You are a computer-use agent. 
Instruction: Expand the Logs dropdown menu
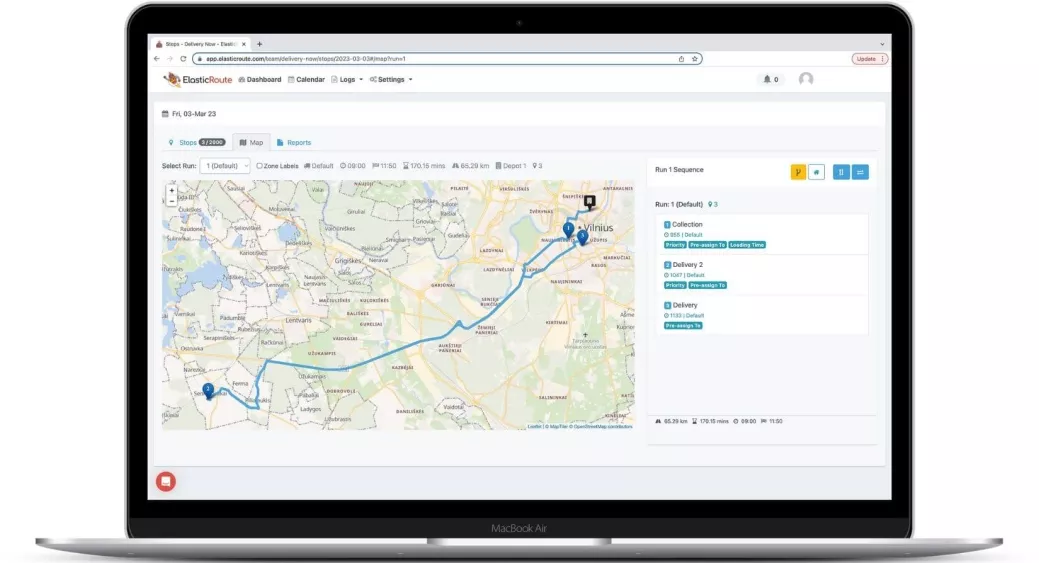coord(347,79)
